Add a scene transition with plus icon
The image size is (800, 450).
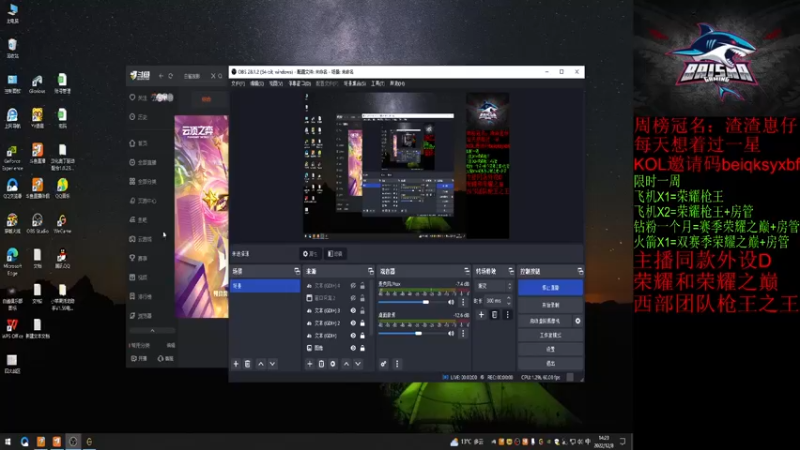[481, 315]
